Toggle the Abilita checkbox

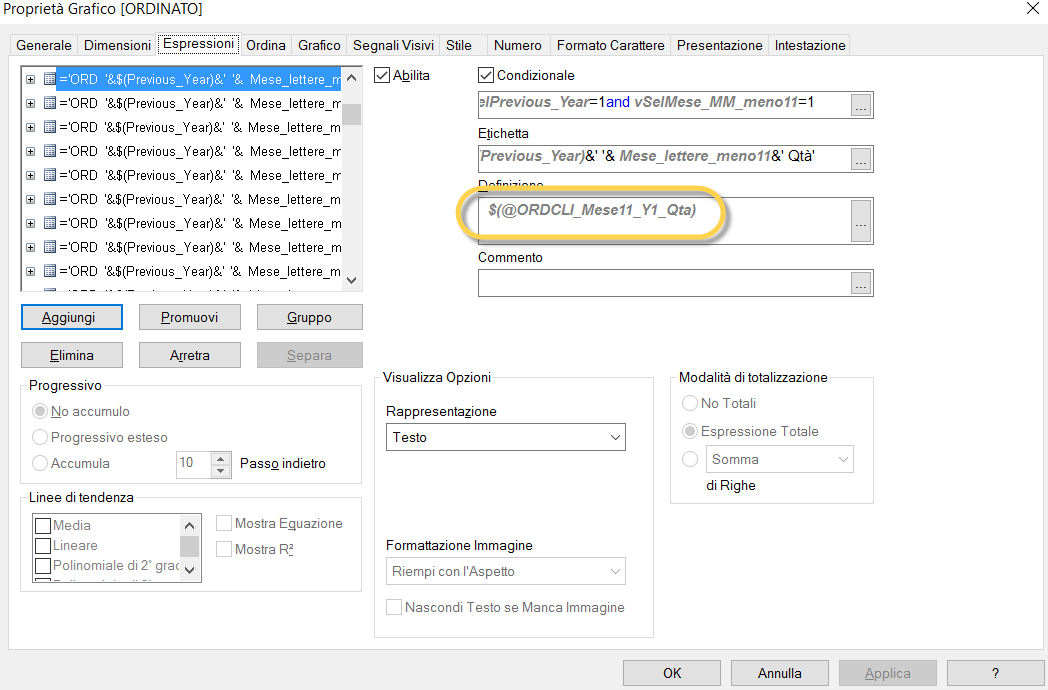[x=382, y=75]
